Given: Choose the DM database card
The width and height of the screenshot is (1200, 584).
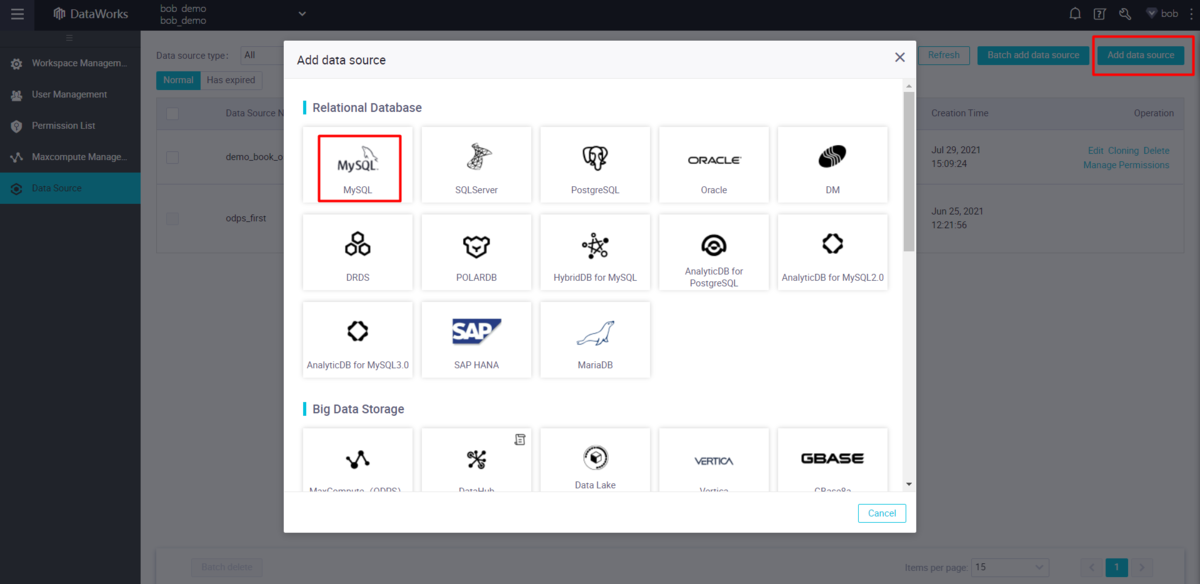Looking at the screenshot, I should click(833, 164).
